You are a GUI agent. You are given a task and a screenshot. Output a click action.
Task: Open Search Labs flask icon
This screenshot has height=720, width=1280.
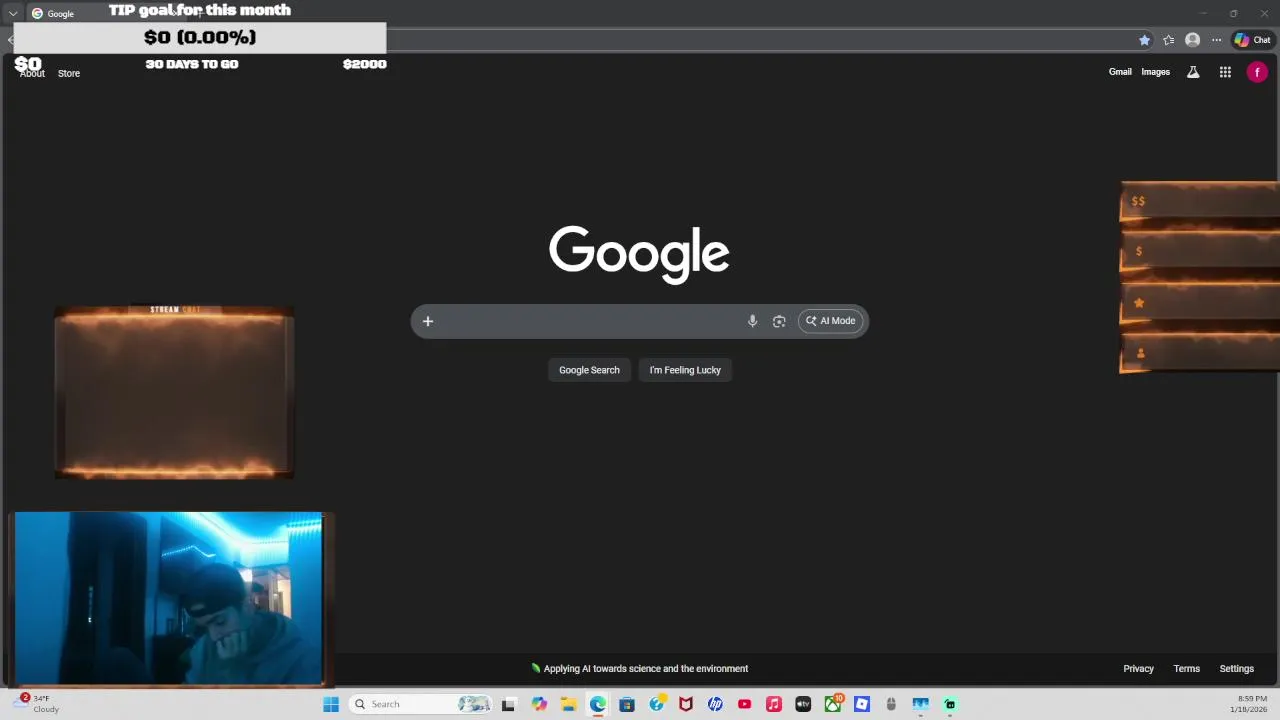click(x=1193, y=72)
